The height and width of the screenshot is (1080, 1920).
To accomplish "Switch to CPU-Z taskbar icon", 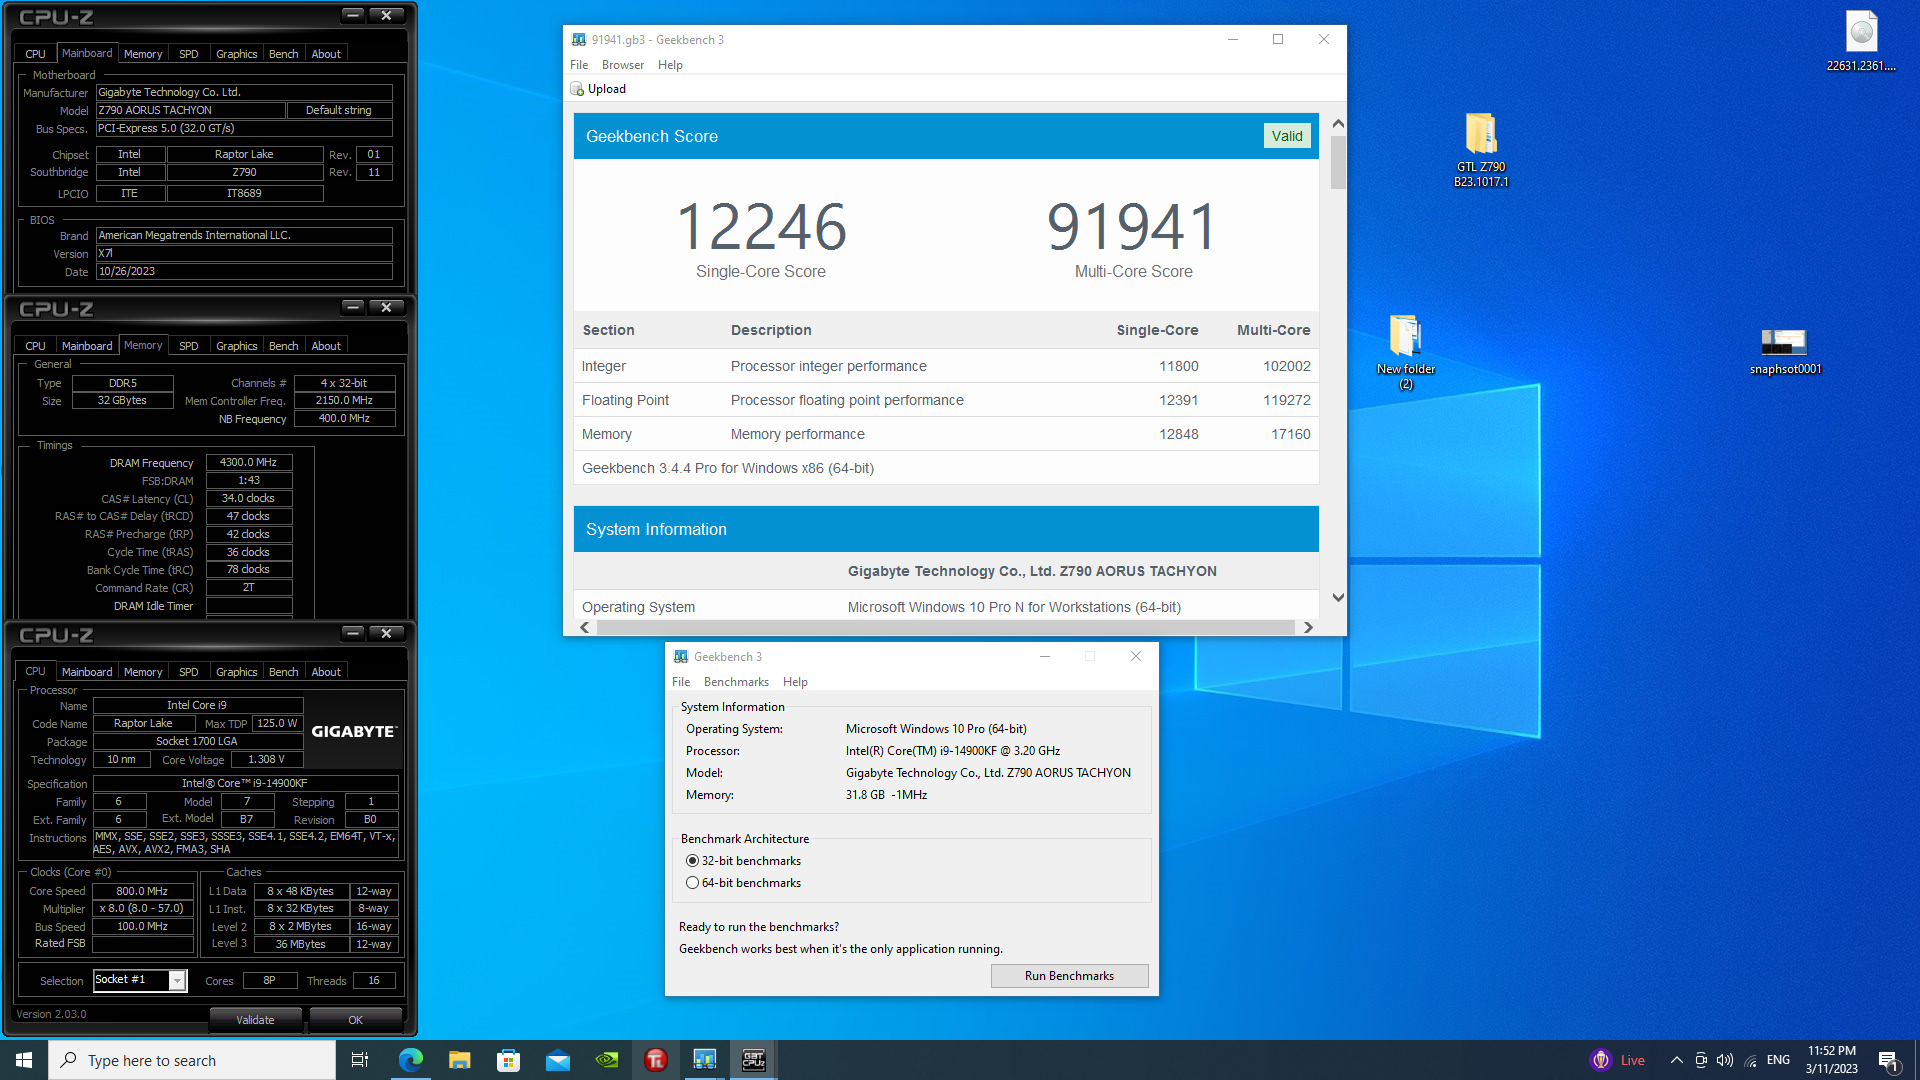I will pos(753,1060).
